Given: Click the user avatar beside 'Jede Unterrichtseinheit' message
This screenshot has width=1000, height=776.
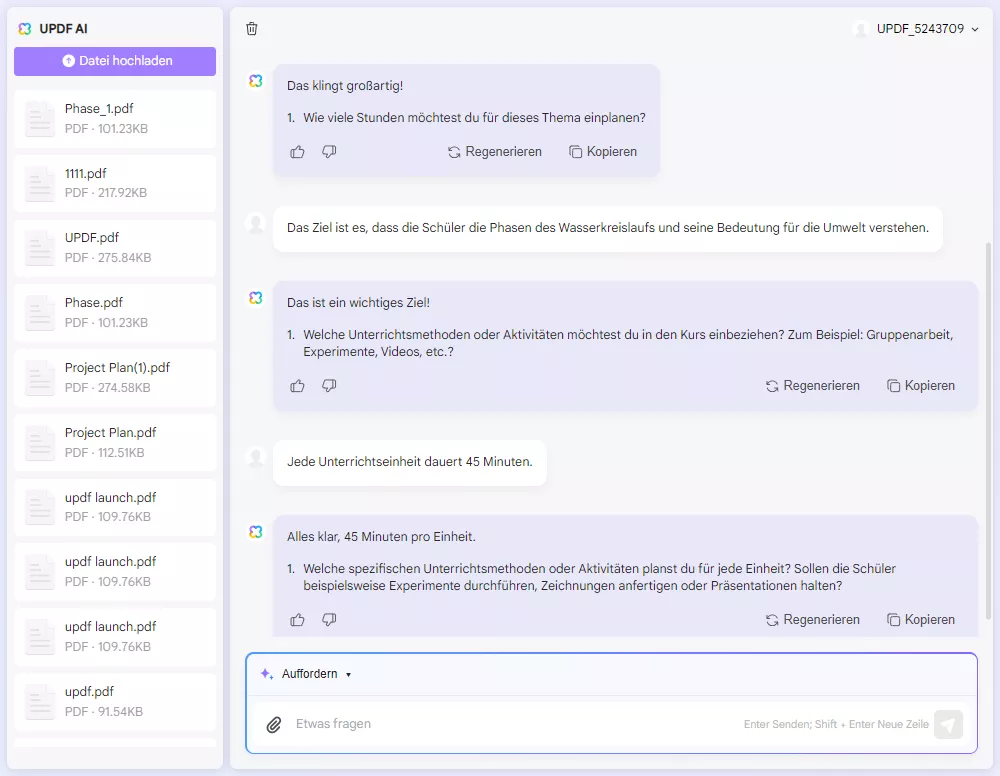Looking at the screenshot, I should point(256,457).
